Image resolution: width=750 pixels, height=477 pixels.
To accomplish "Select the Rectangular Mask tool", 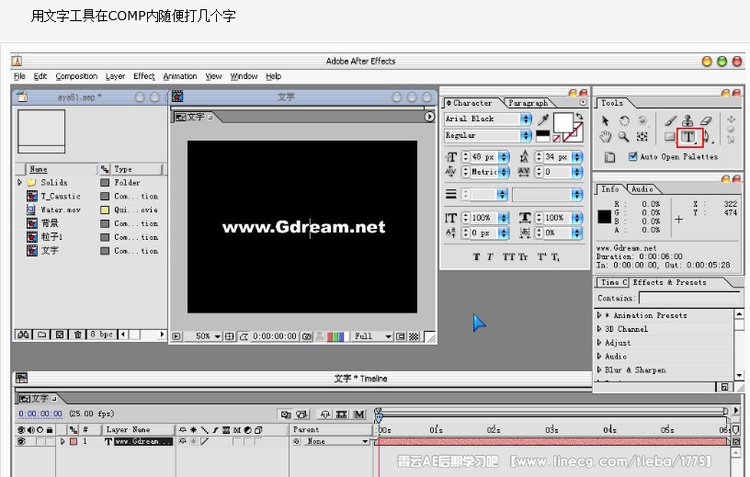I will coord(670,137).
